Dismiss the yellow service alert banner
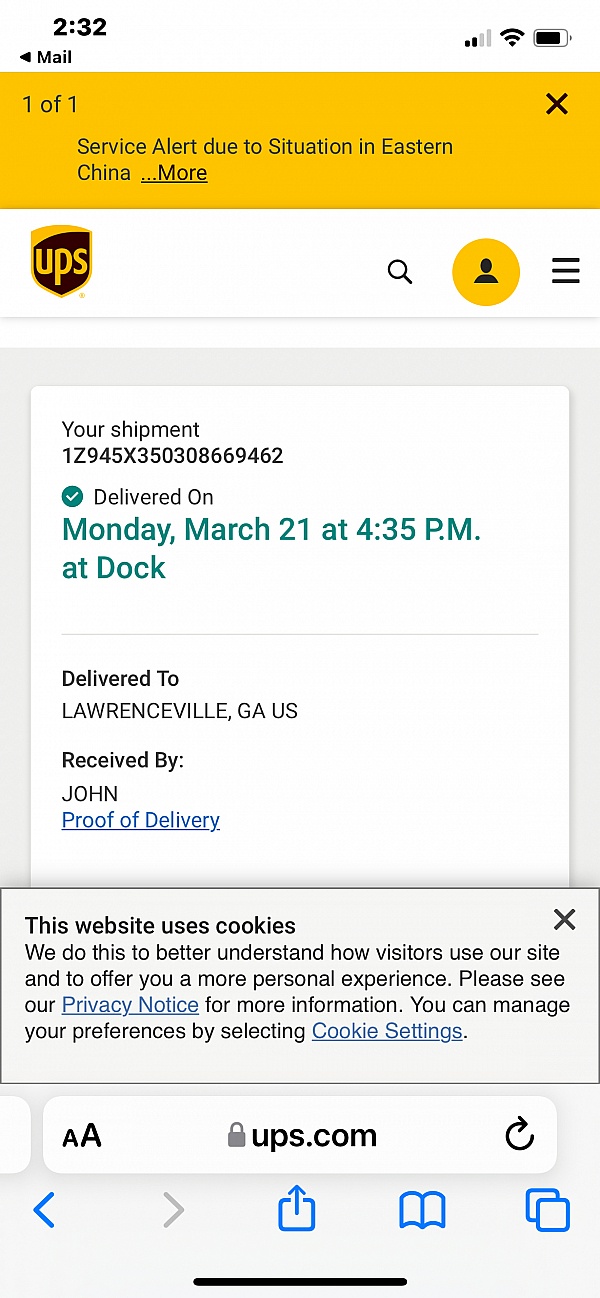The height and width of the screenshot is (1298, 600). pyautogui.click(x=557, y=104)
